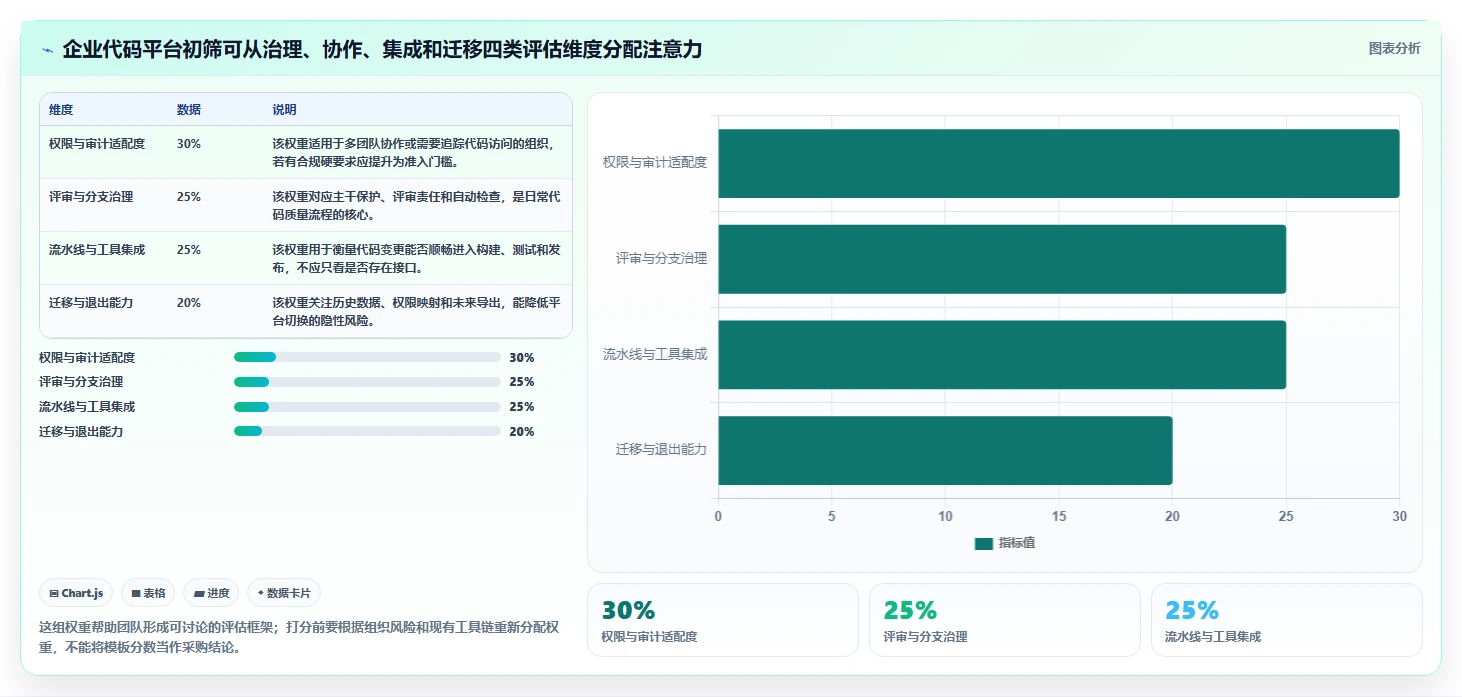Click the 20% label beside progress bar
The height and width of the screenshot is (697, 1462).
pos(522,432)
